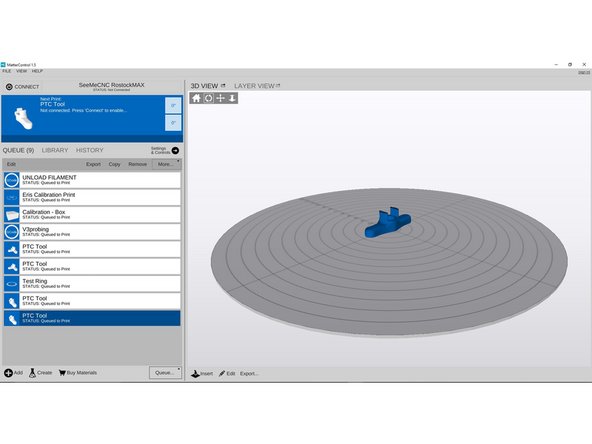Select the Test Ring queue item

coord(92,284)
